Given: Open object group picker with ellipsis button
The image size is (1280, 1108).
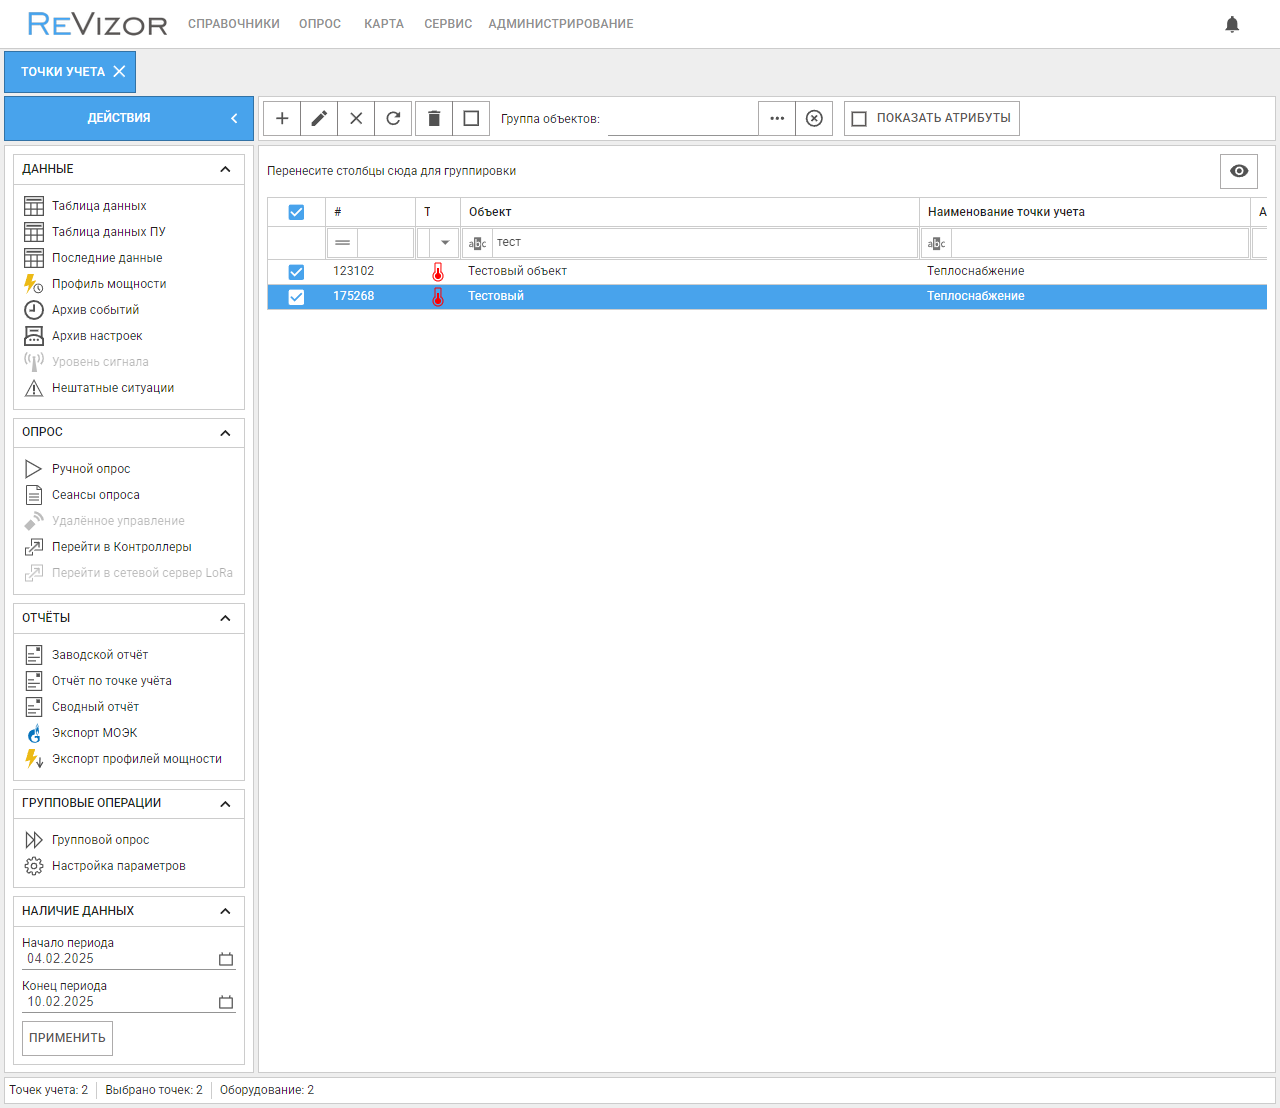Looking at the screenshot, I should (x=777, y=118).
